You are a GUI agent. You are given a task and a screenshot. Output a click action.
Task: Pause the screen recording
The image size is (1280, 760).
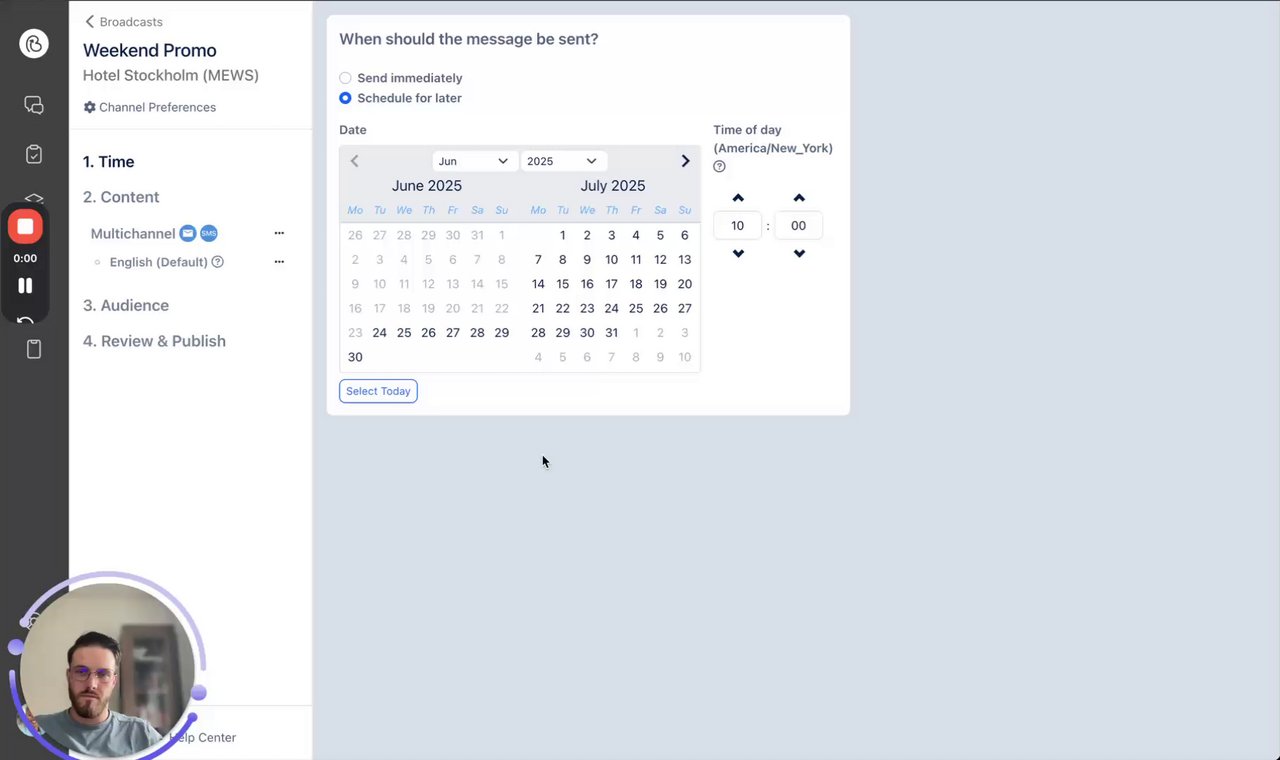click(25, 286)
